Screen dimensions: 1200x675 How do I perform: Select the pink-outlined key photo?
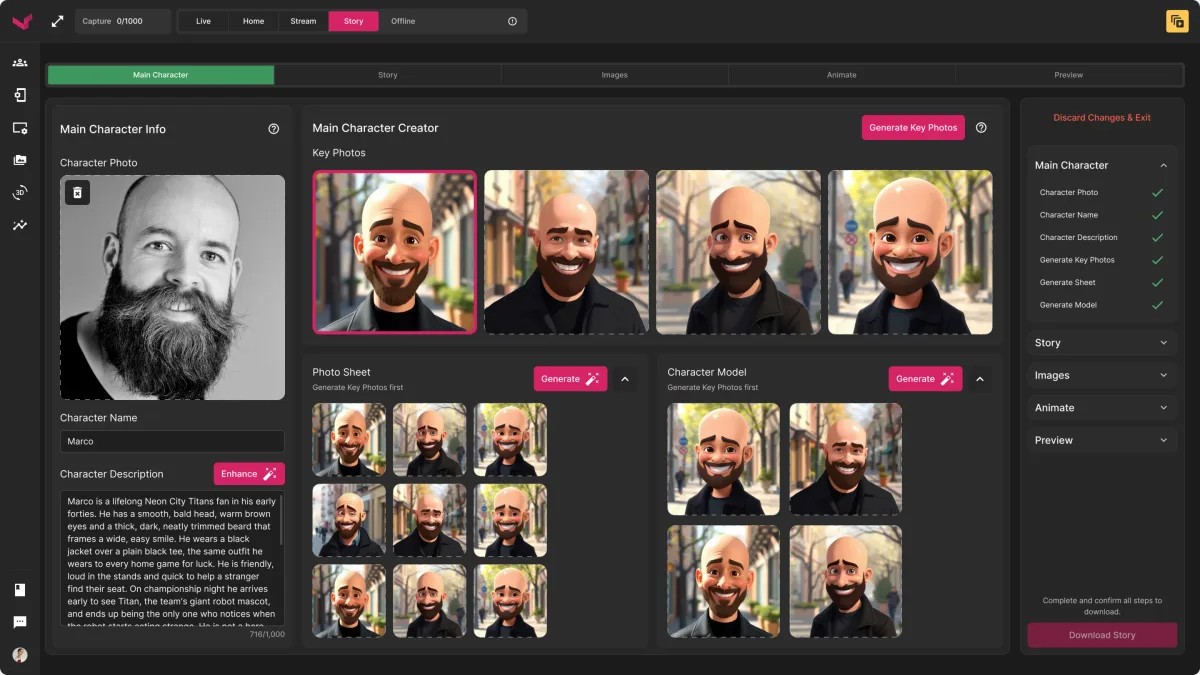[395, 251]
